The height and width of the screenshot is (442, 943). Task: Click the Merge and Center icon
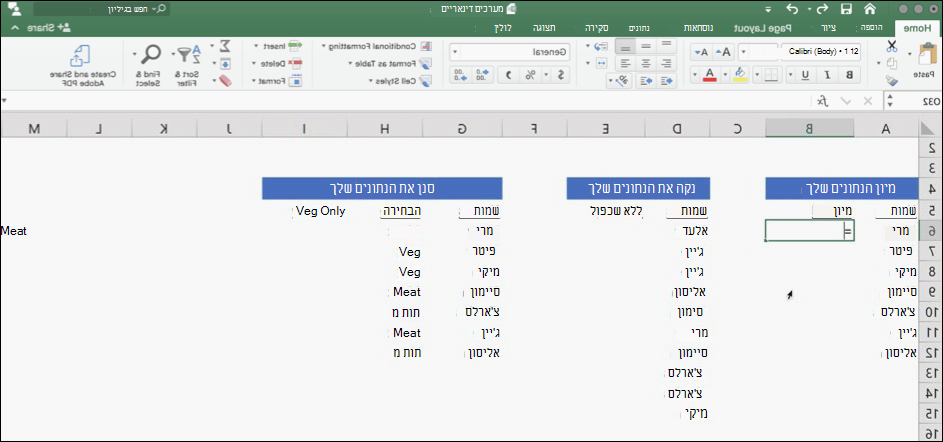pyautogui.click(x=601, y=63)
